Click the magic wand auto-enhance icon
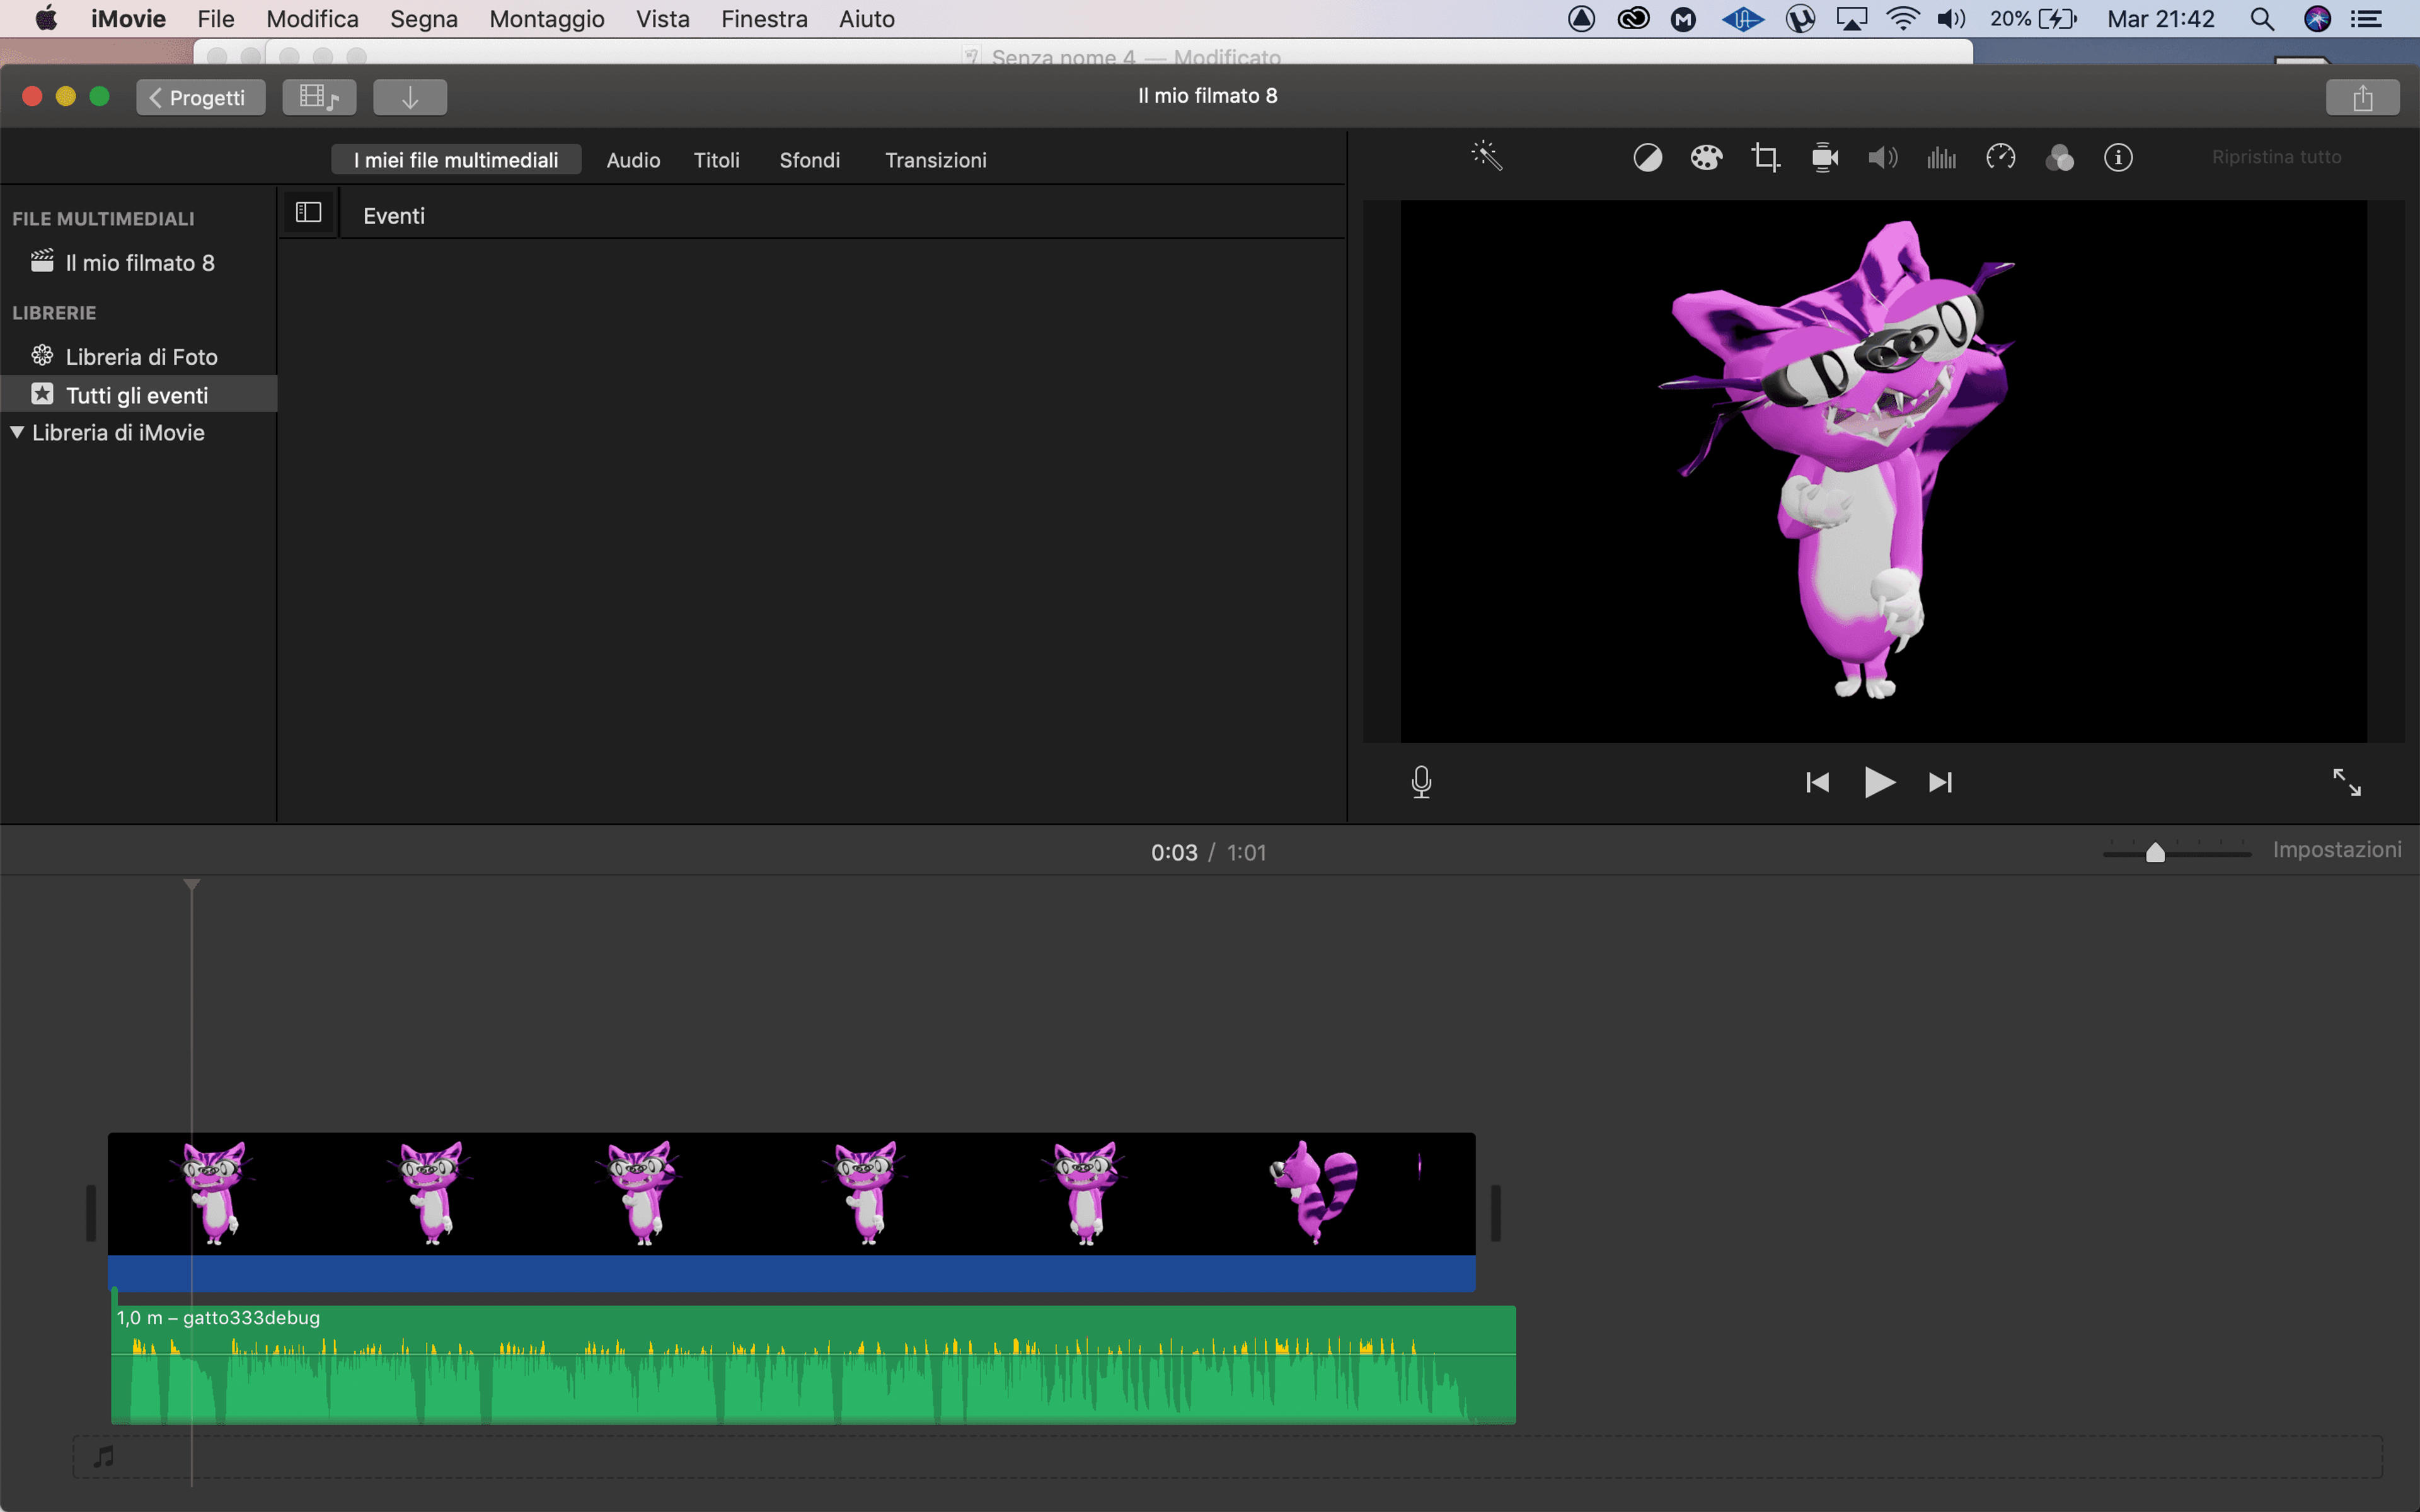2420x1512 pixels. point(1487,157)
